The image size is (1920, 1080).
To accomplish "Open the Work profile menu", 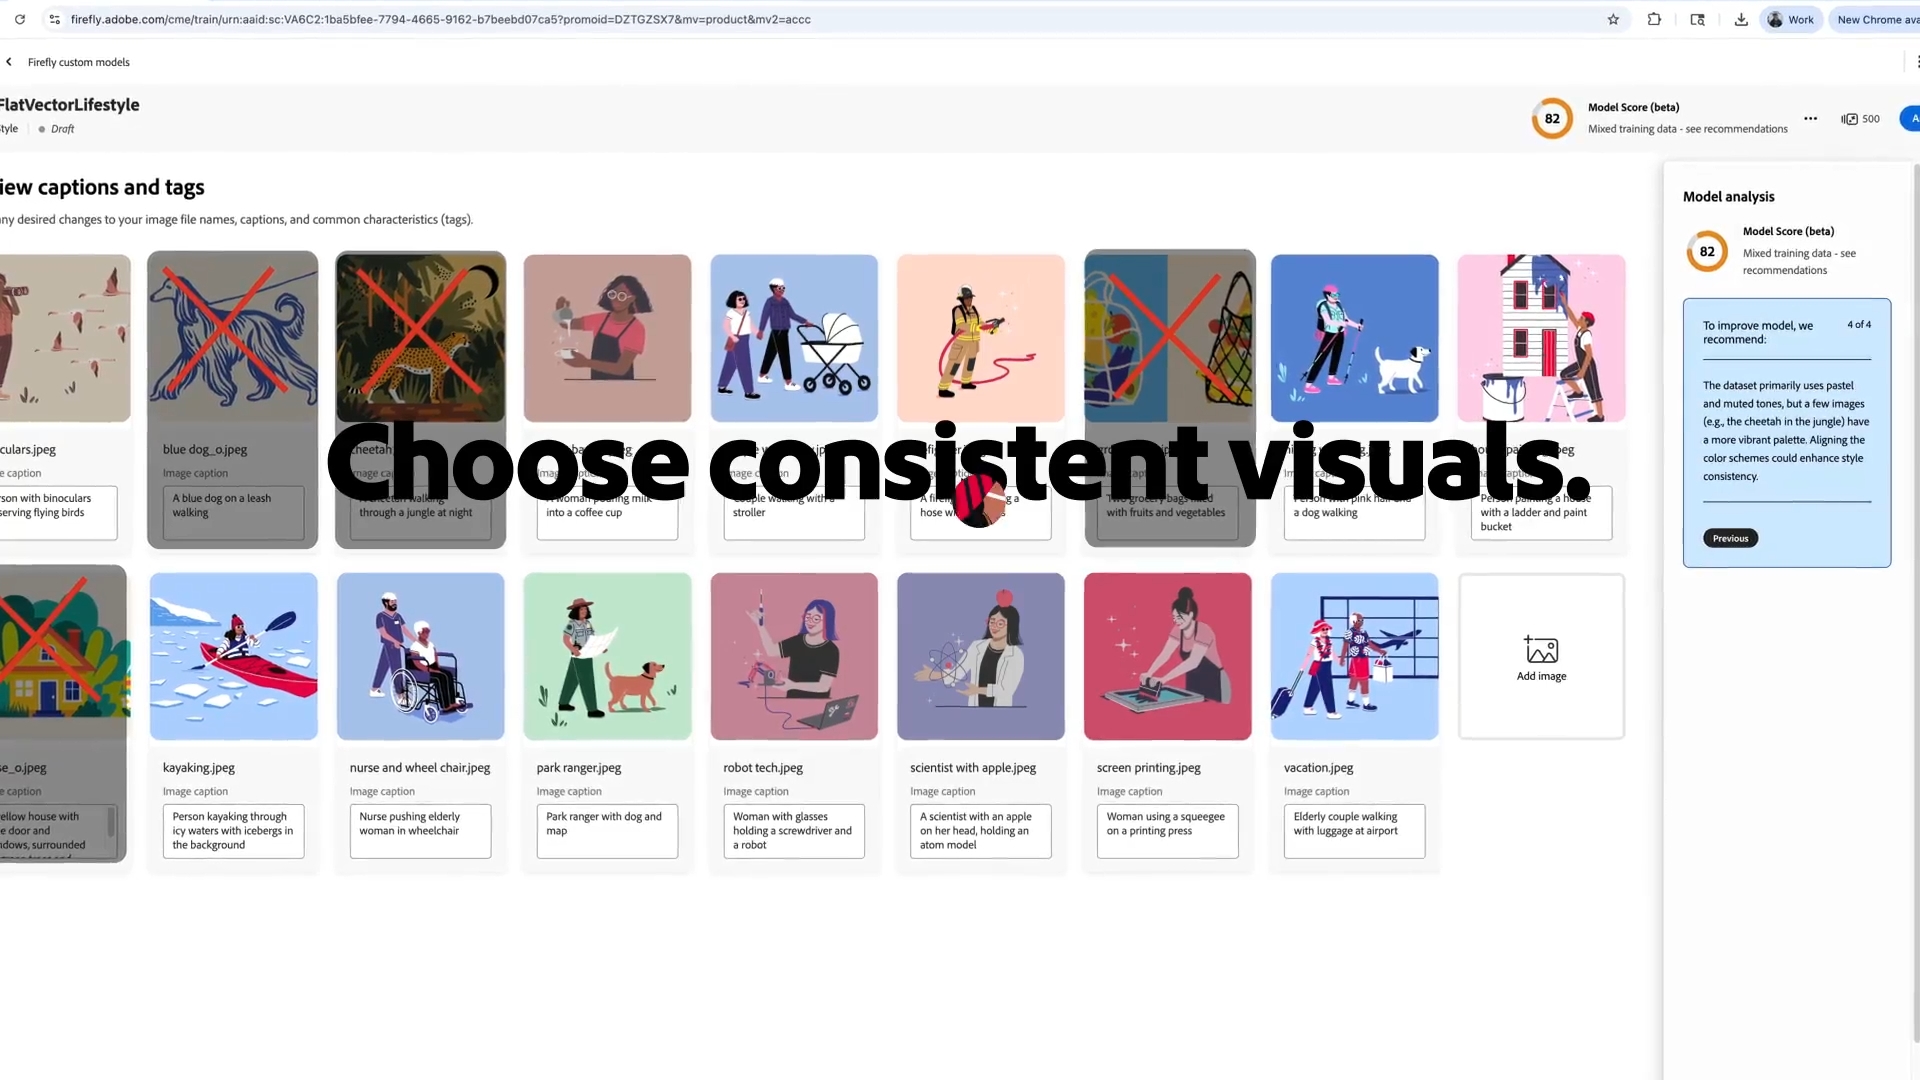I will pos(1789,19).
